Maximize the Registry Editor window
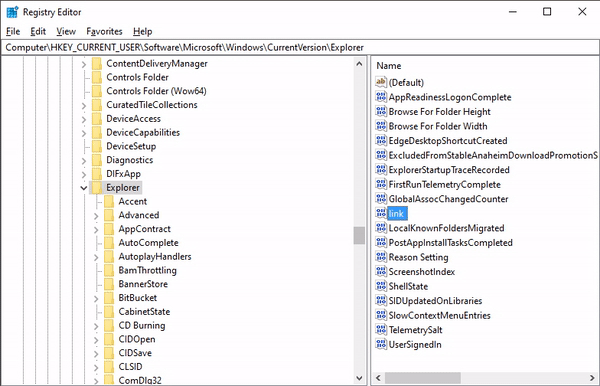 (547, 12)
